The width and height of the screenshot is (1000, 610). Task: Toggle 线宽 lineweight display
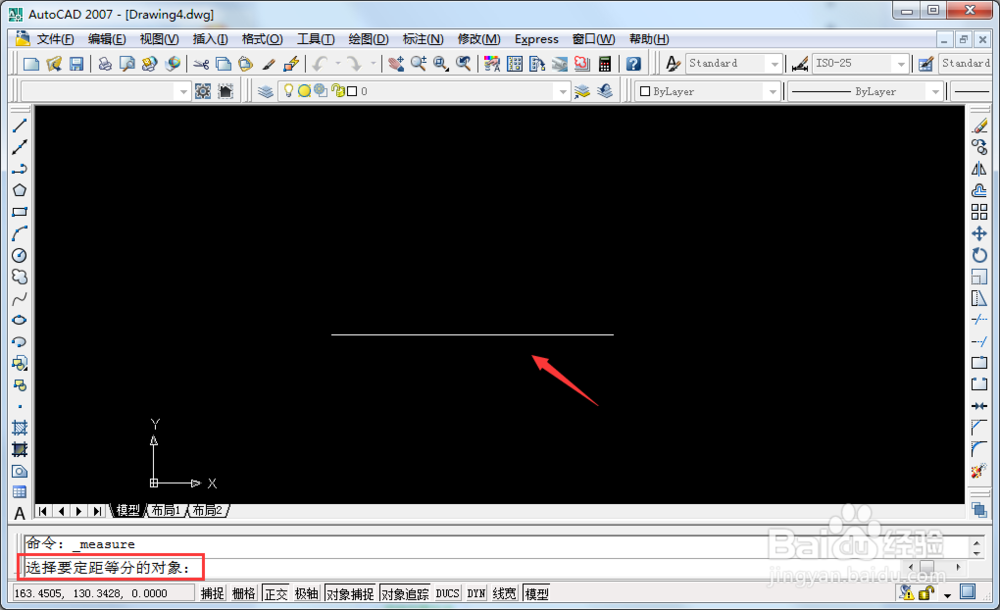tap(504, 593)
